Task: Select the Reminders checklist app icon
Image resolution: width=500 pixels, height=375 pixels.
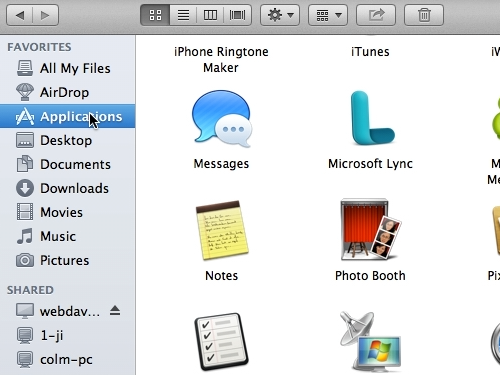Action: (221, 341)
